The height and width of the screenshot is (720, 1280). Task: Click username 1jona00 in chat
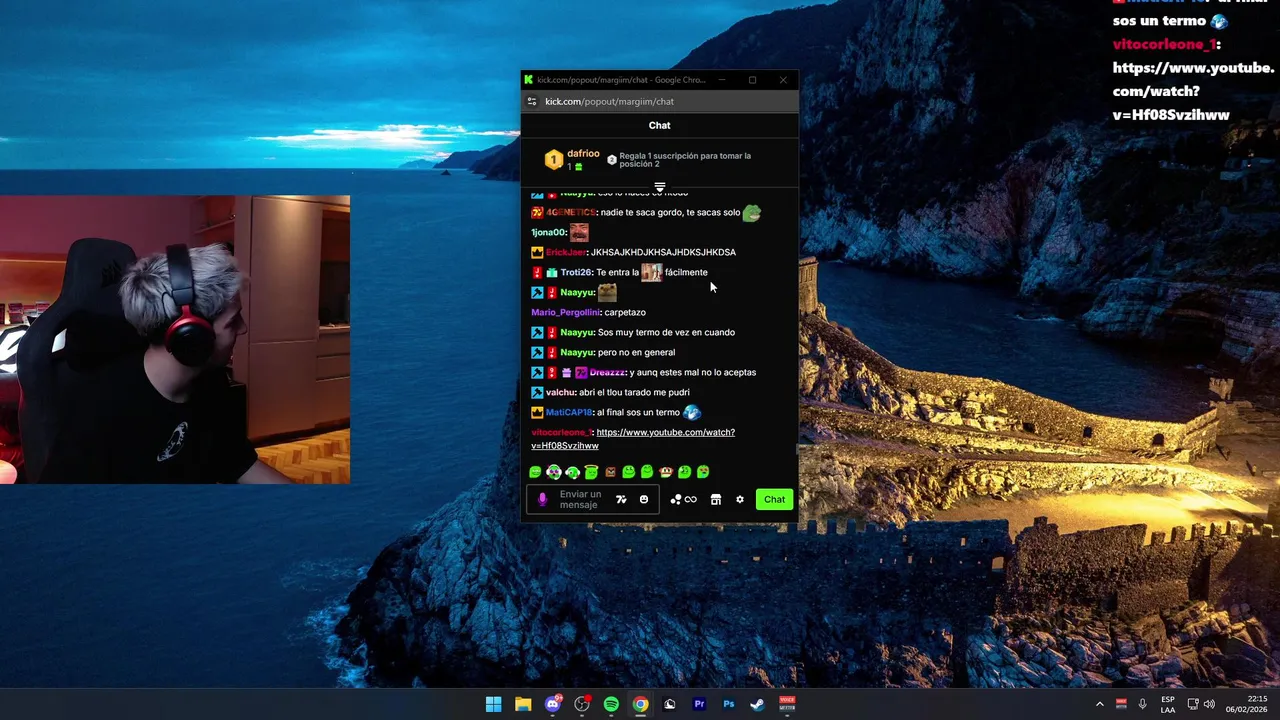[548, 232]
